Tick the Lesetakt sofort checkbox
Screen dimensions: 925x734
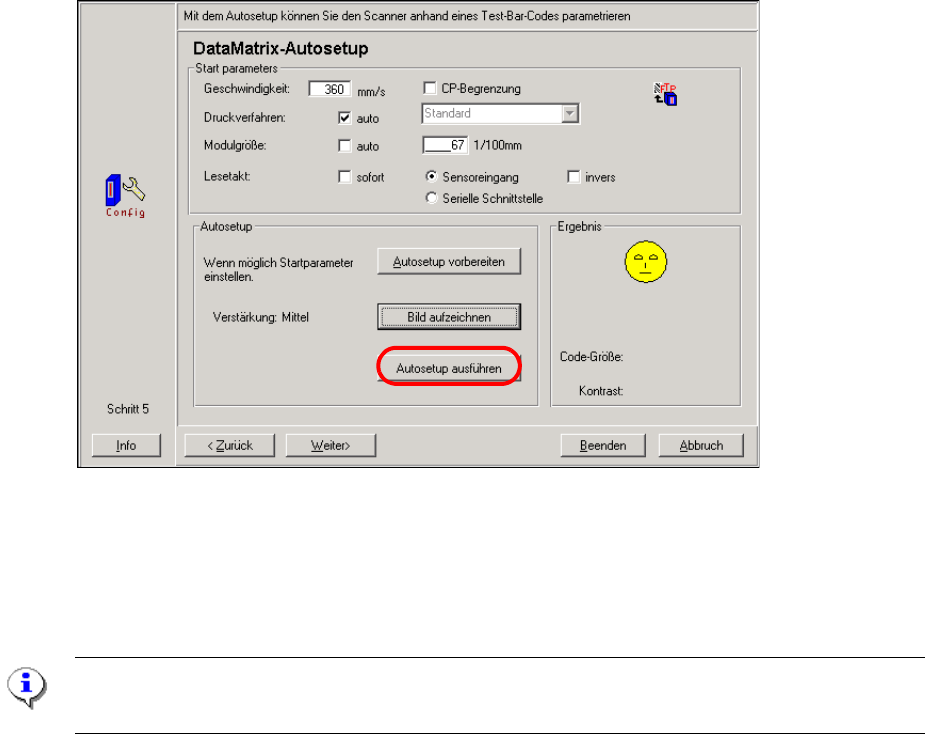(345, 177)
